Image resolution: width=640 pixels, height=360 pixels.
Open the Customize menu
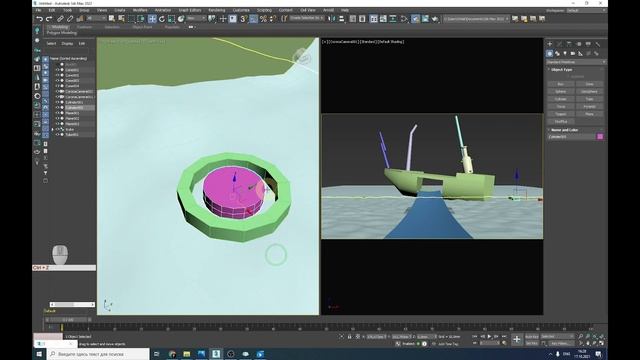(241, 10)
